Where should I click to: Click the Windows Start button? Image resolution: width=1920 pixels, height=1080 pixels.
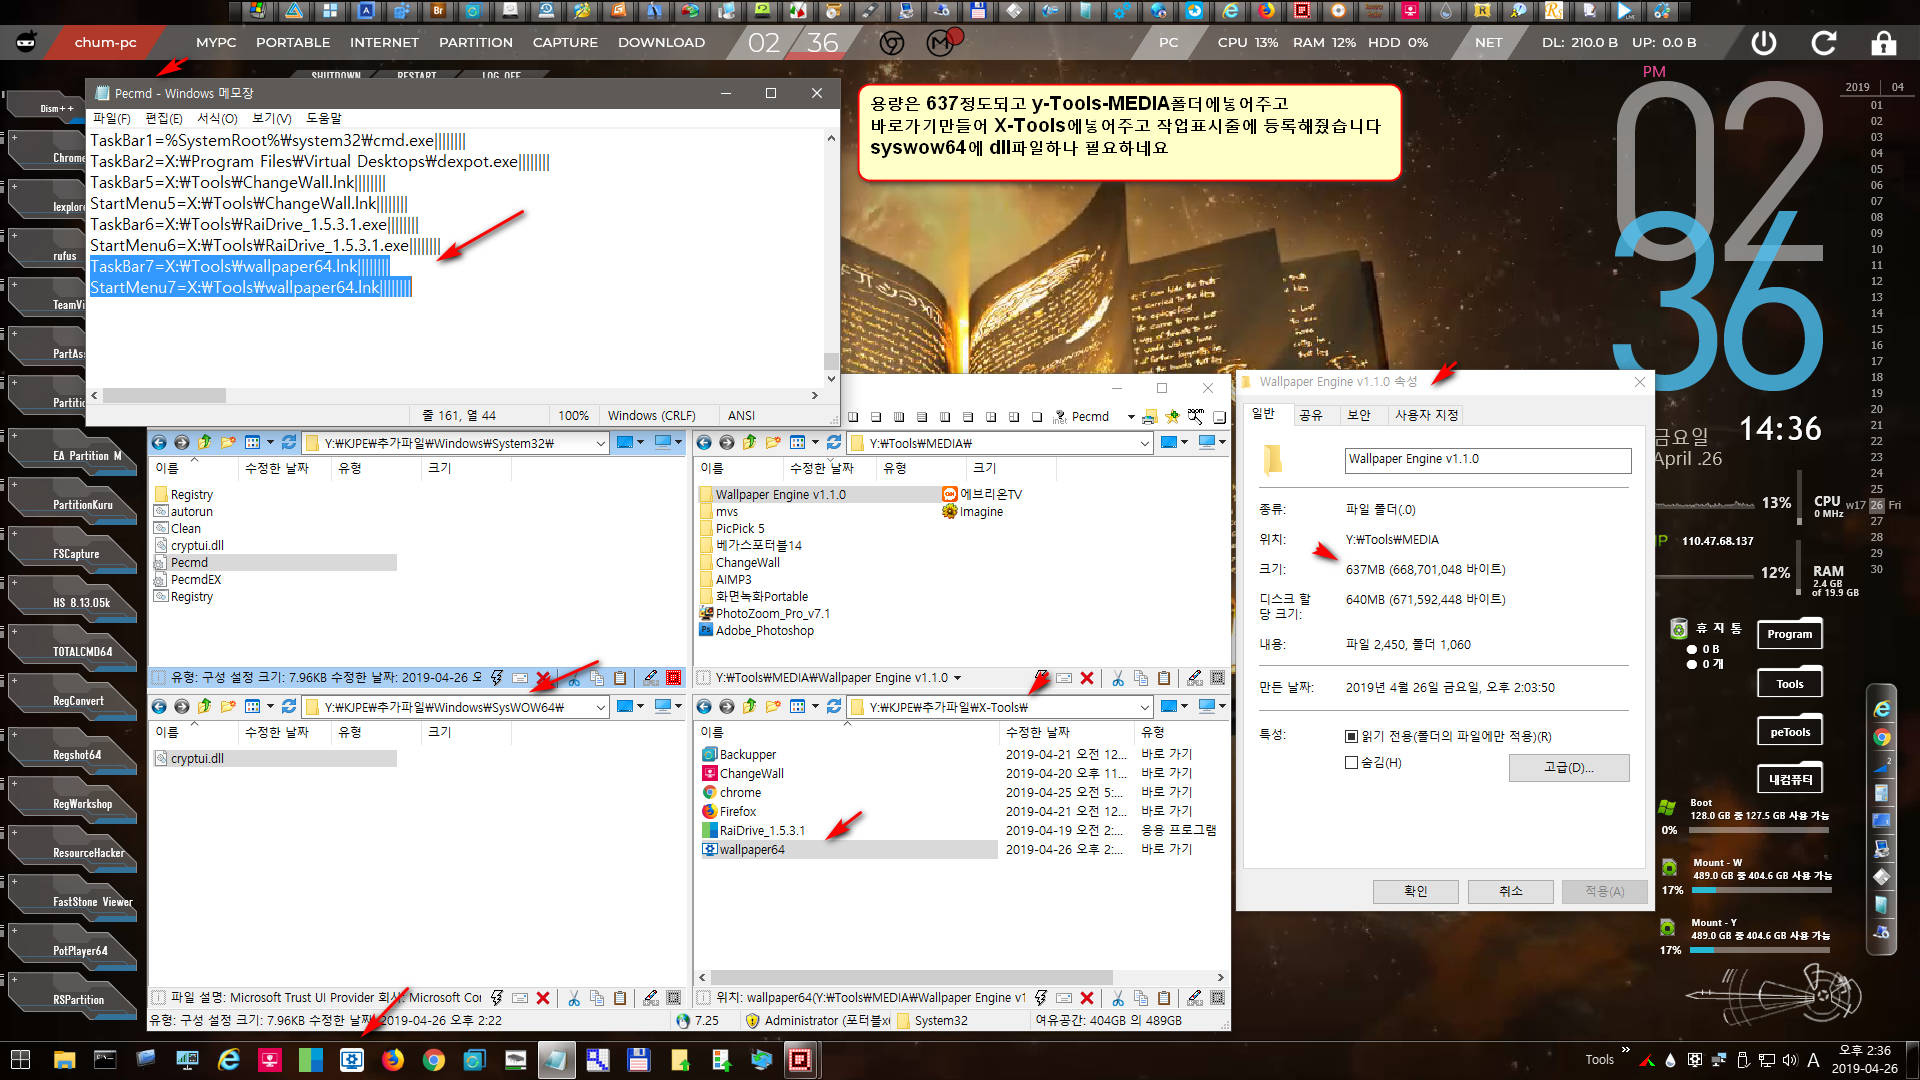tap(20, 1060)
